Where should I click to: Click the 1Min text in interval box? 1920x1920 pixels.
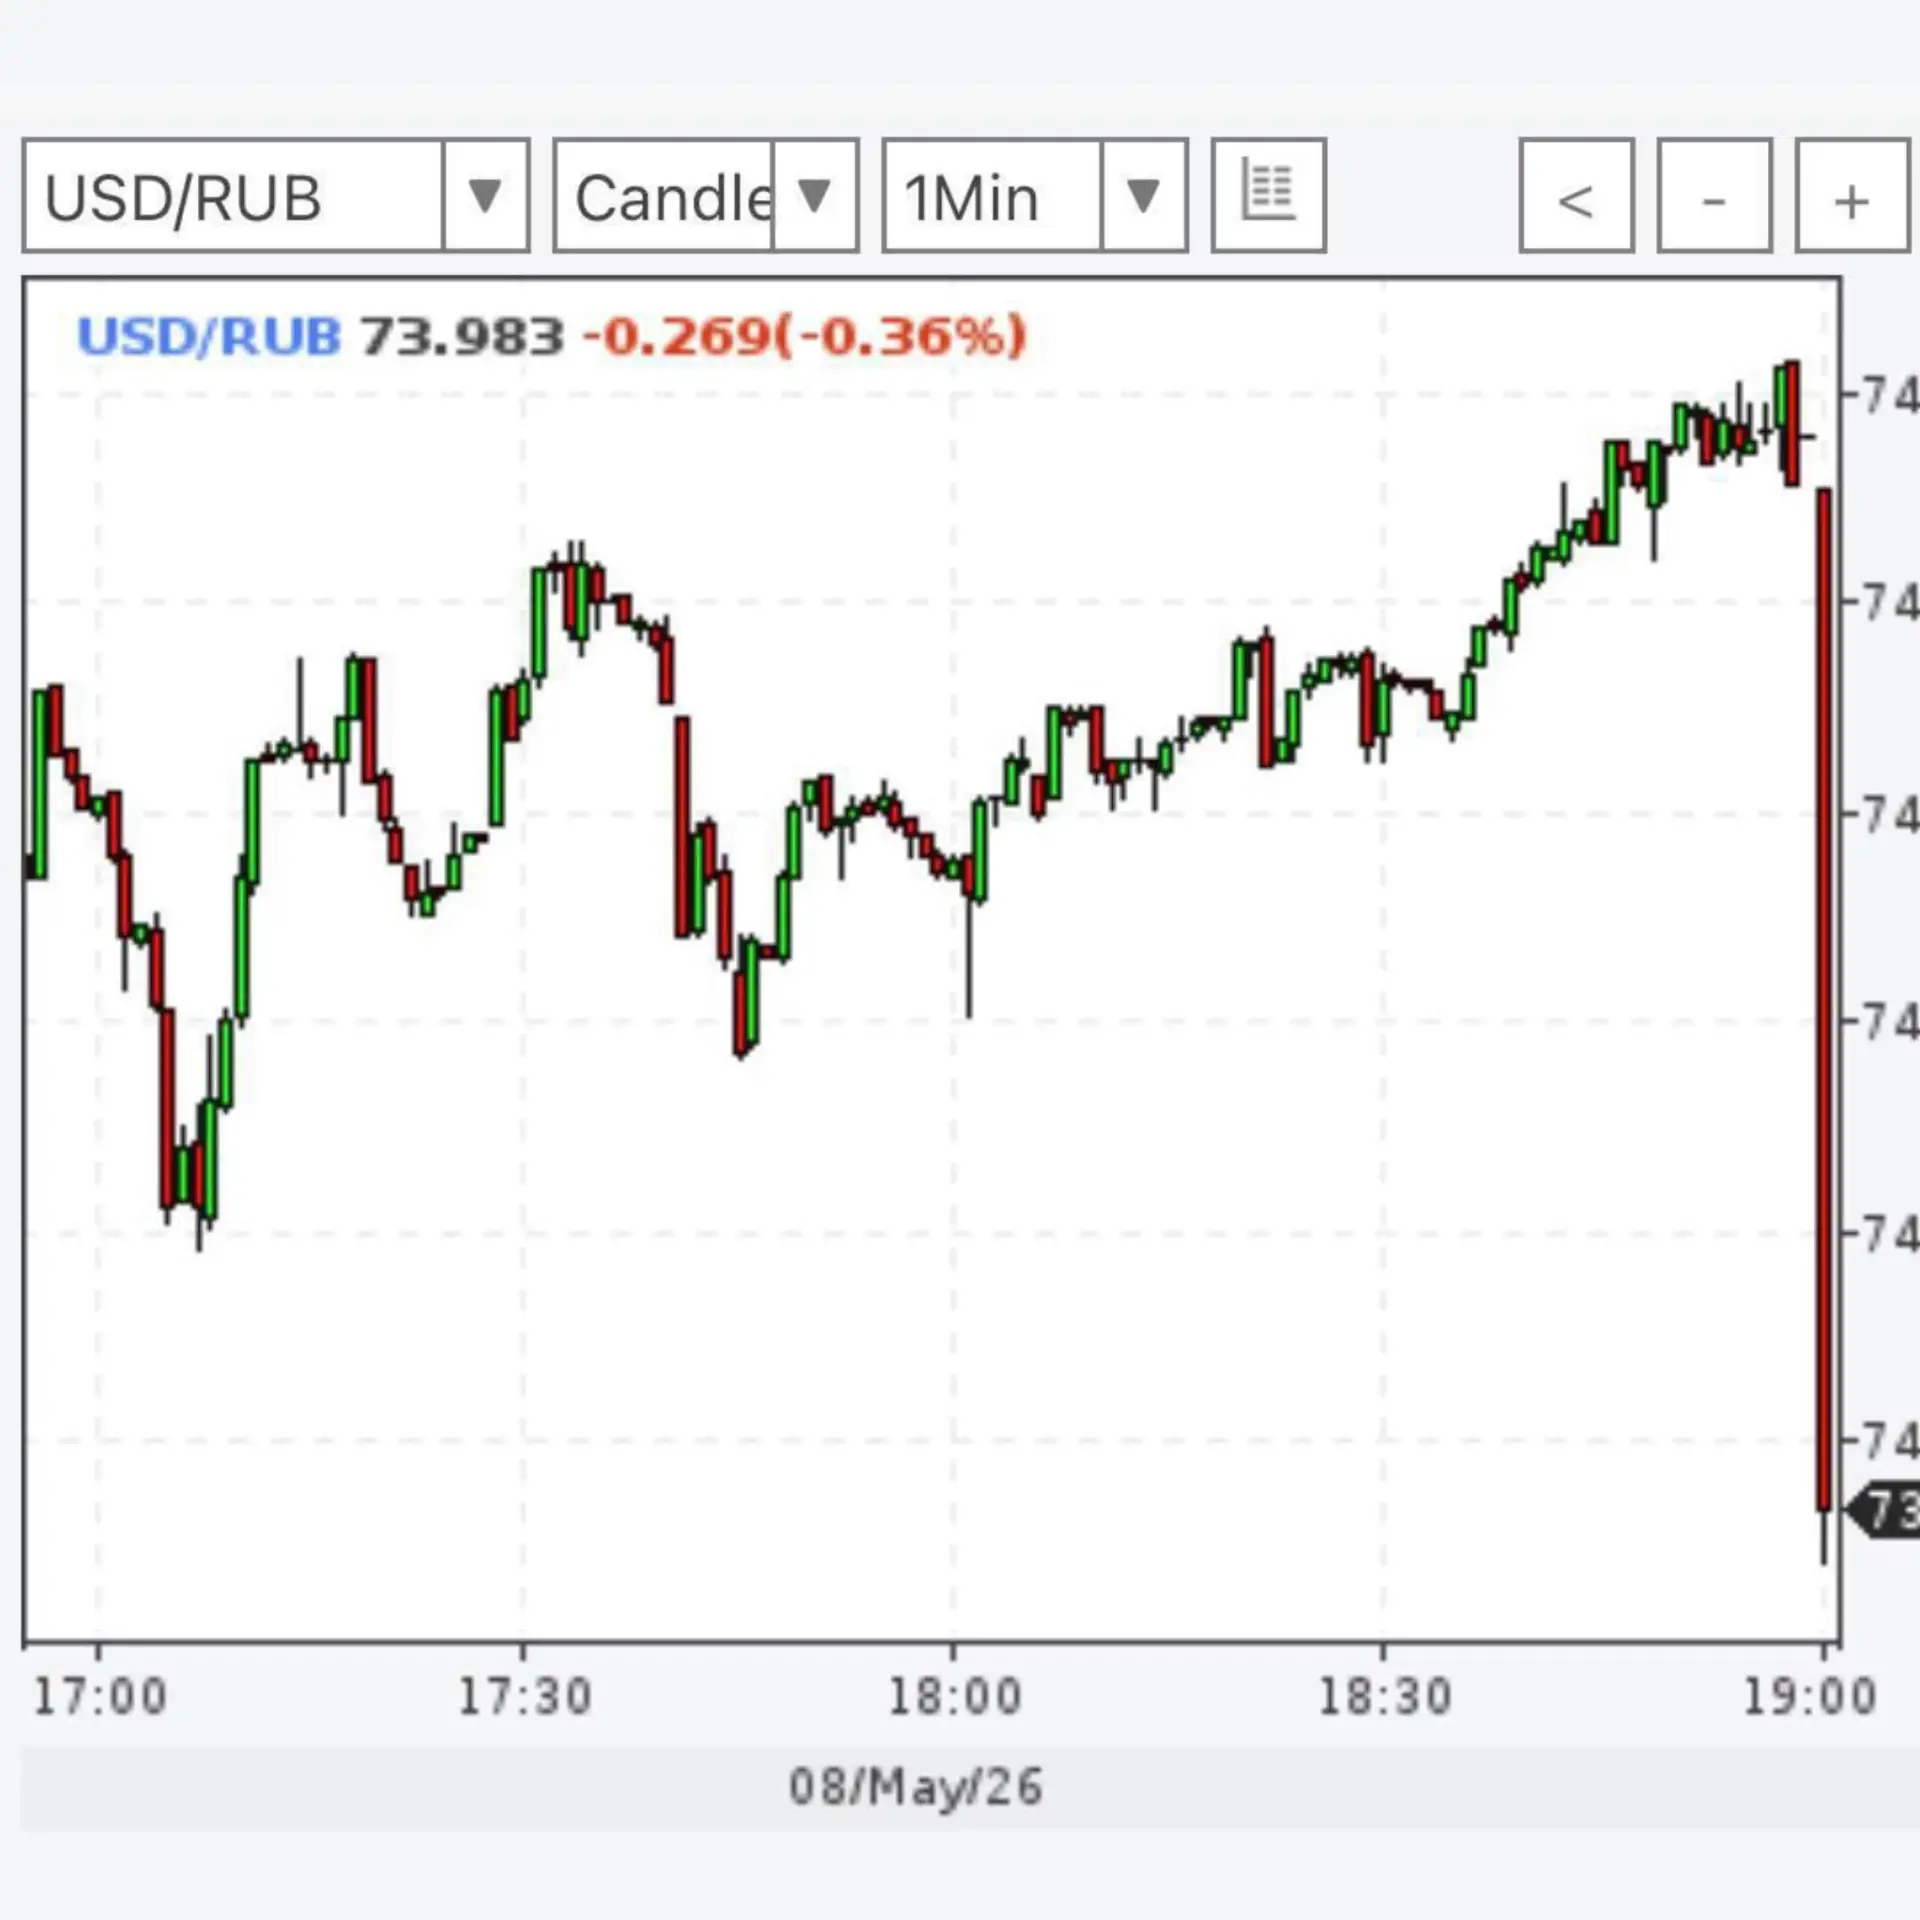pos(971,198)
